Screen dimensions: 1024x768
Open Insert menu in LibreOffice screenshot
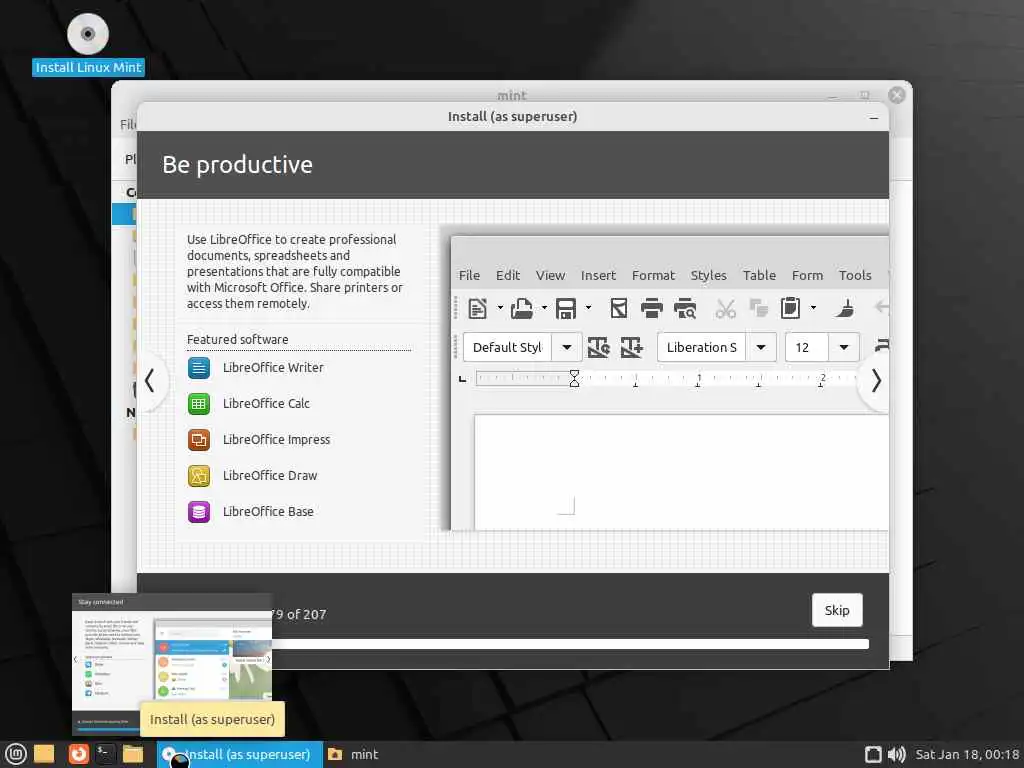coord(598,276)
